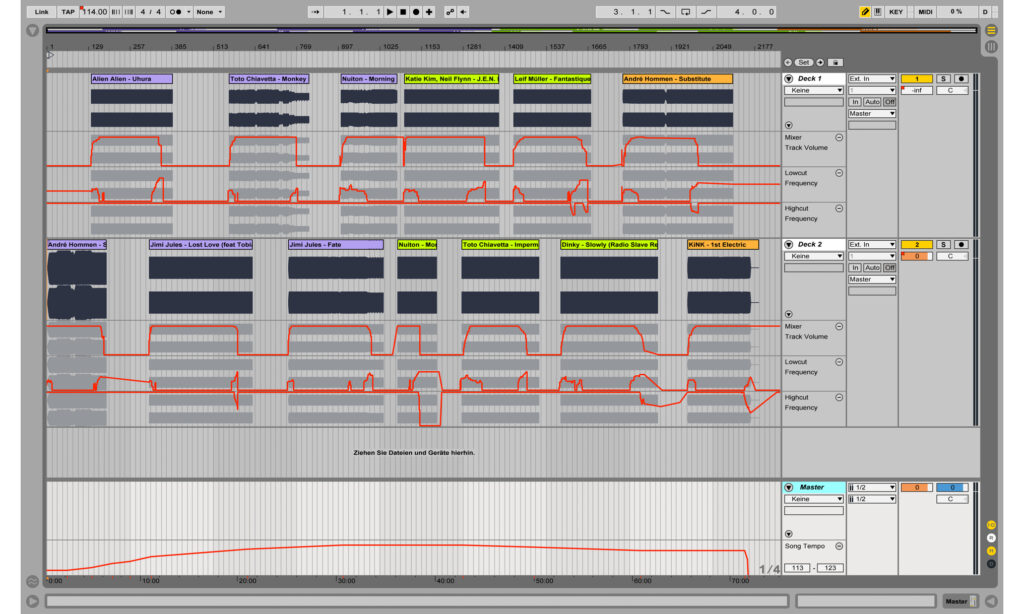Open Deck 1 Ext. In input dropdown
The width and height of the screenshot is (1024, 614).
point(872,78)
